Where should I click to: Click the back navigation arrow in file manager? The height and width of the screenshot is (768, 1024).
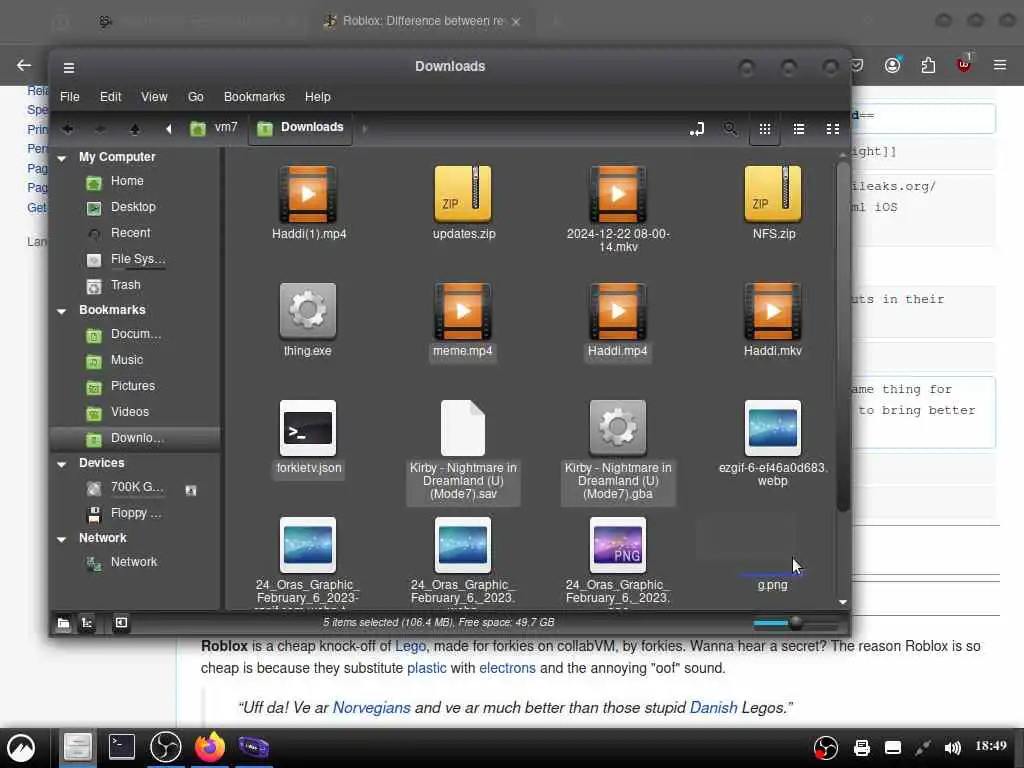point(68,129)
